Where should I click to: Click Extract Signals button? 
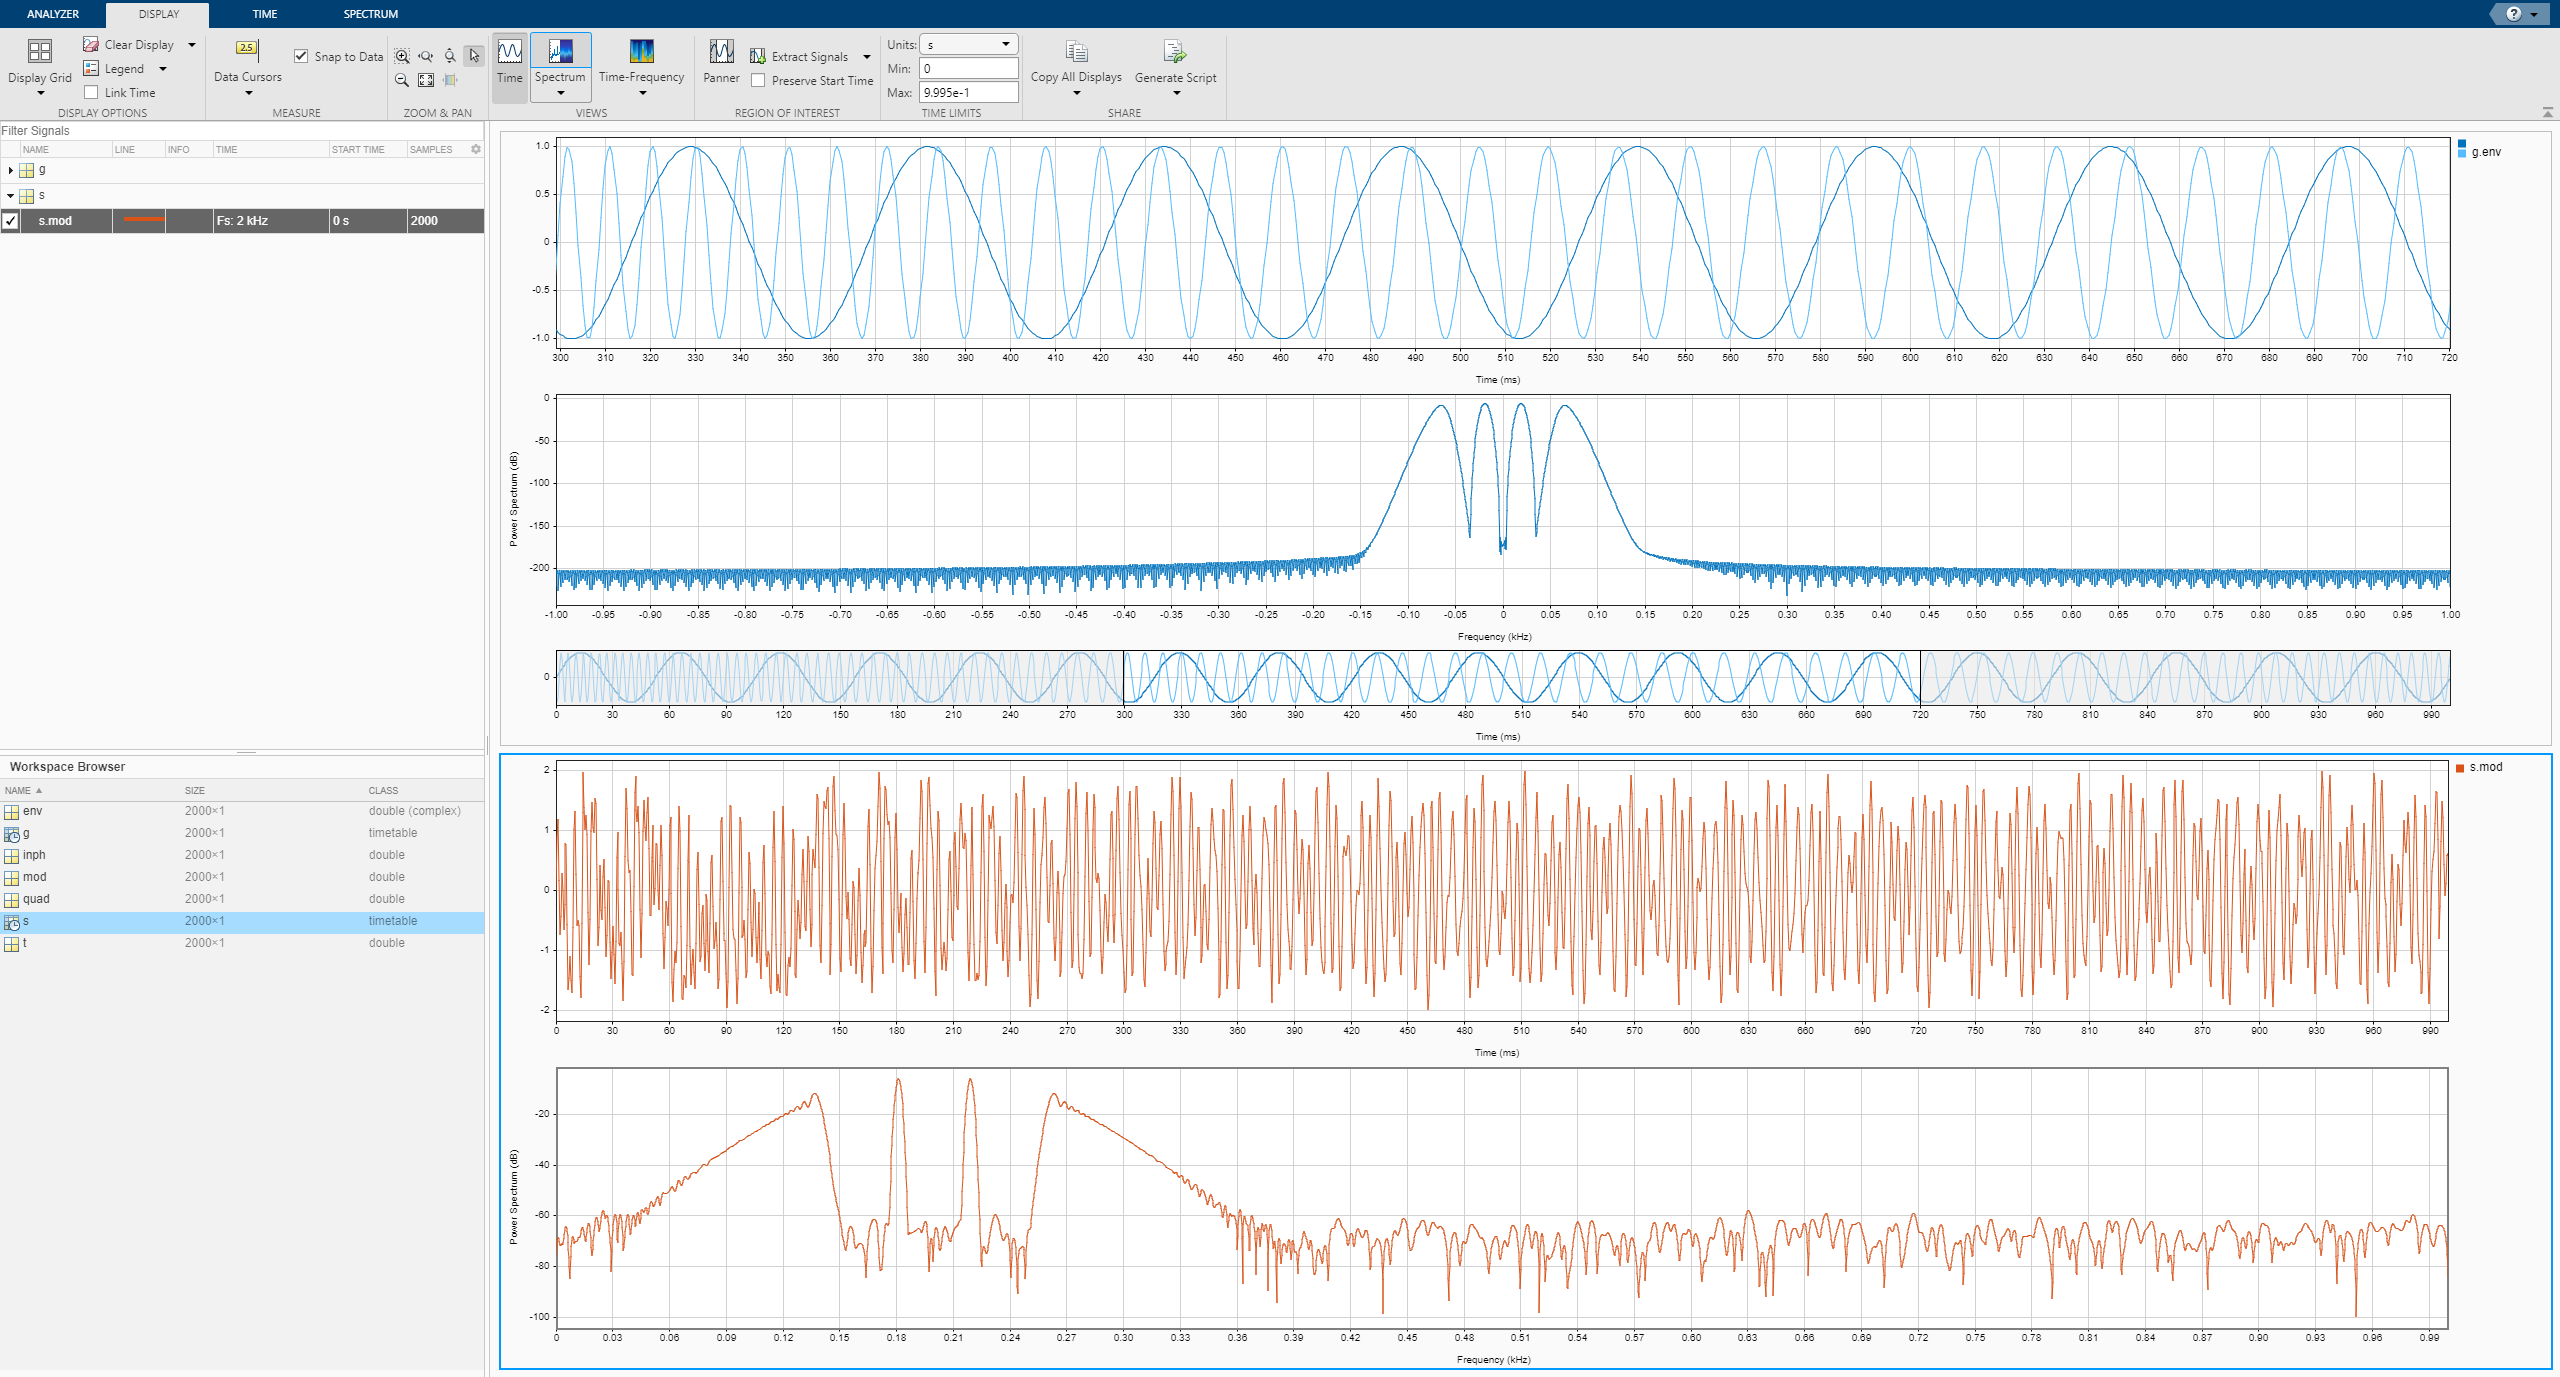click(x=800, y=57)
